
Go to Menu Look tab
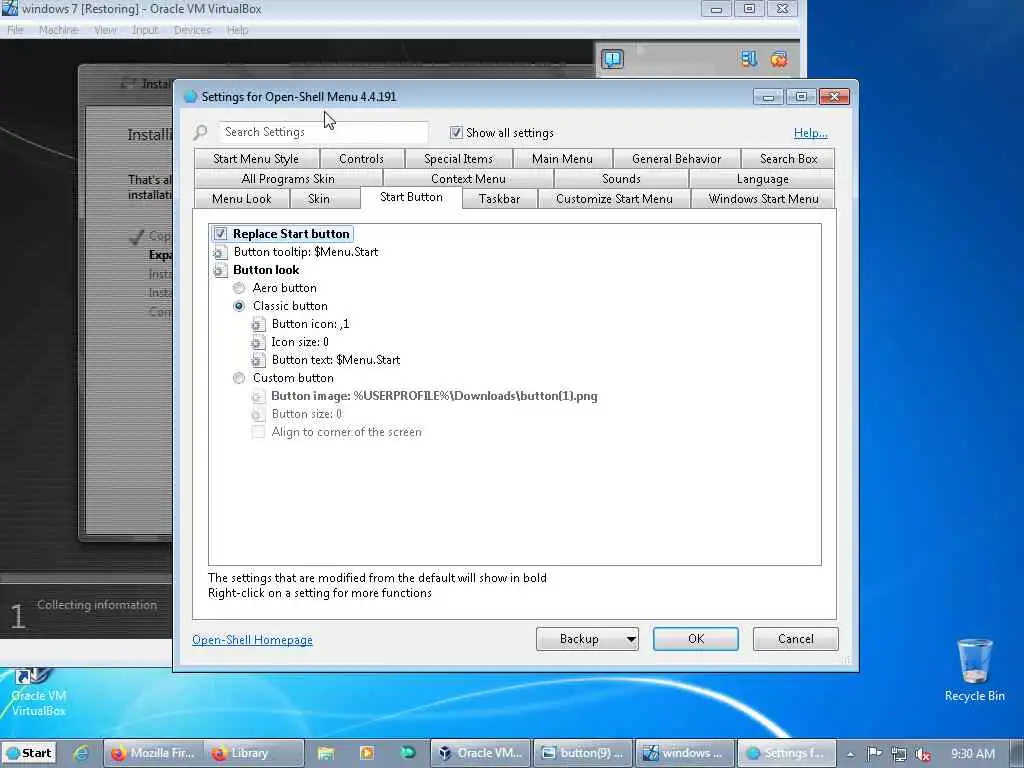[x=242, y=199]
